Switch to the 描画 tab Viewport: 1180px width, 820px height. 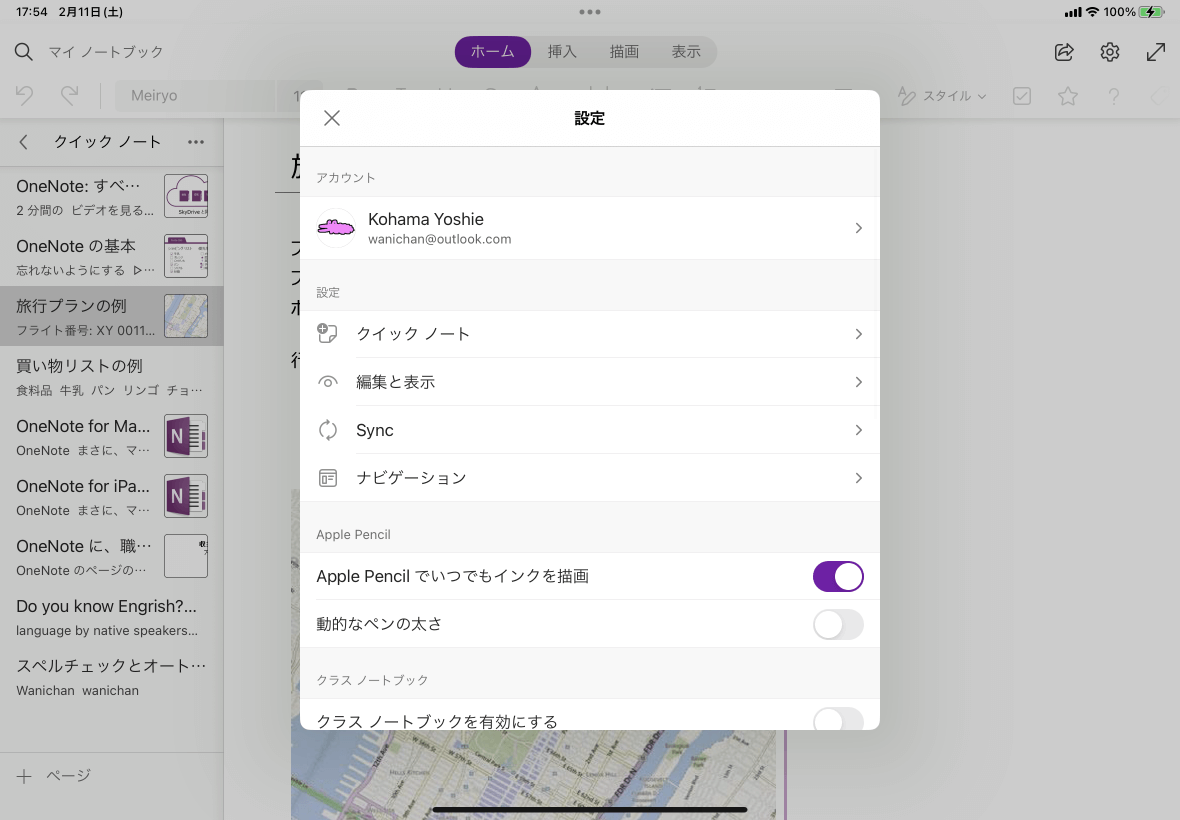coord(624,52)
